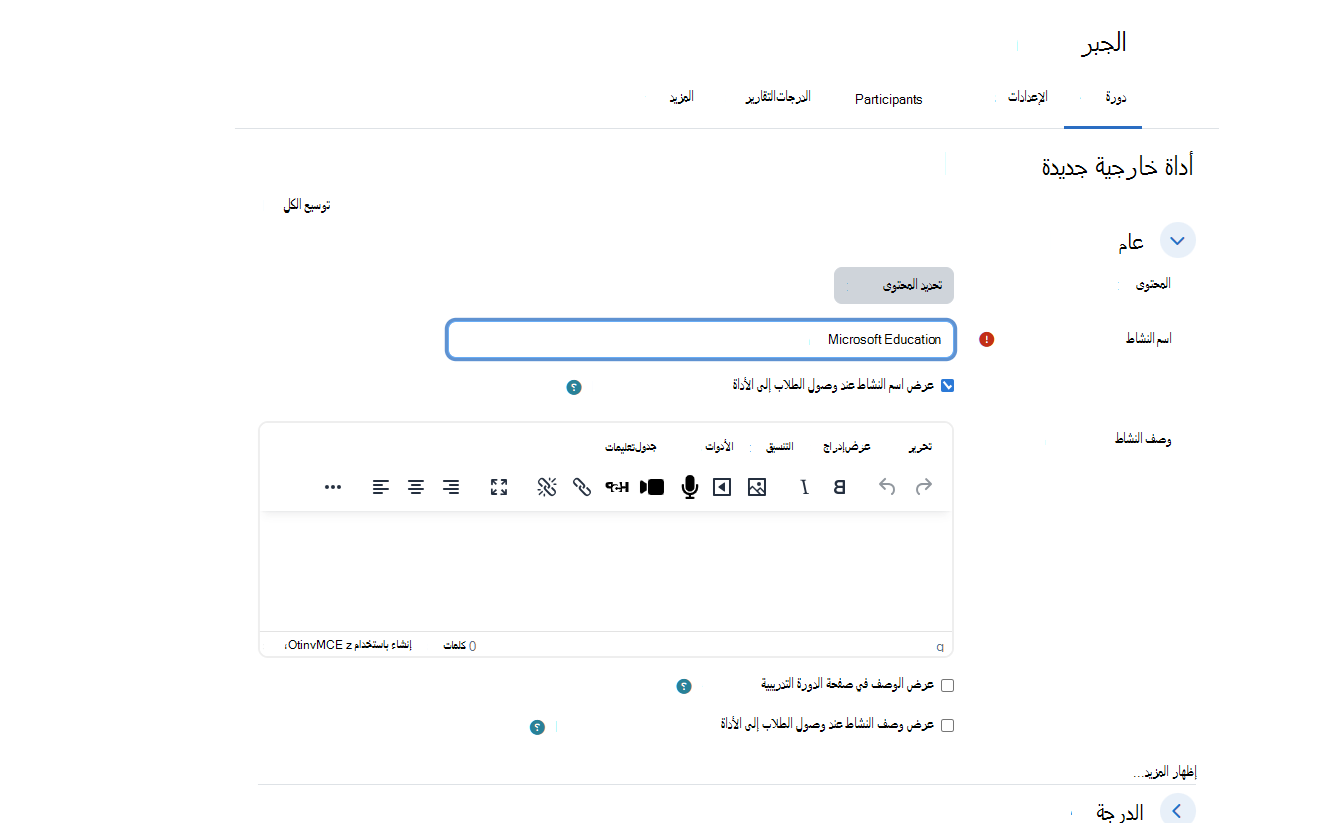Insert an image using the picture icon
1324x823 pixels.
757,487
